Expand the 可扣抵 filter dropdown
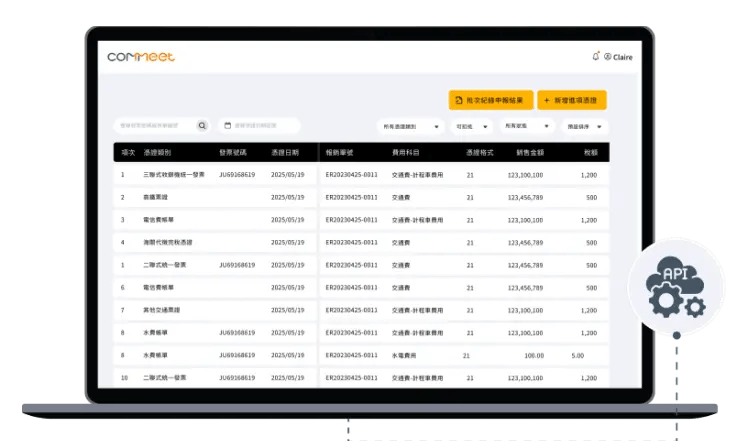 471,126
